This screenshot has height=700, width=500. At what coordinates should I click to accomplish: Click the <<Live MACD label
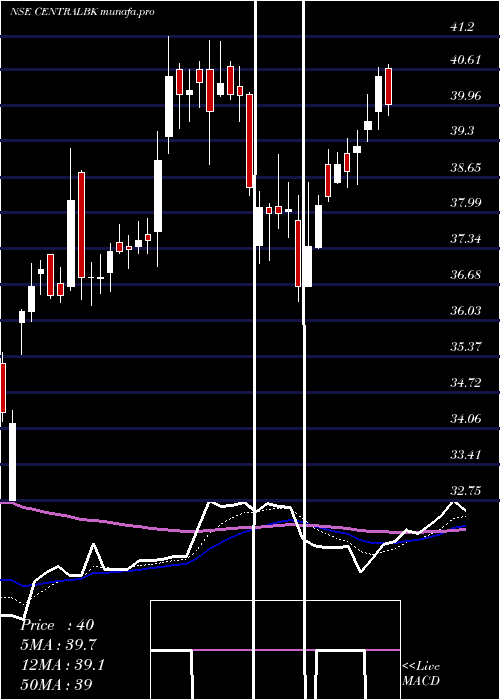point(421,674)
